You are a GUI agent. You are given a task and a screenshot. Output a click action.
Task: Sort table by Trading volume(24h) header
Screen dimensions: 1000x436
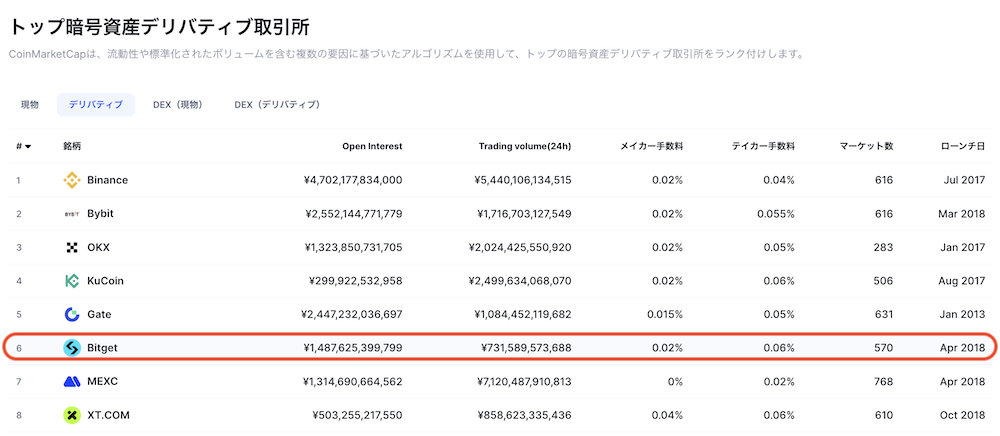(525, 146)
